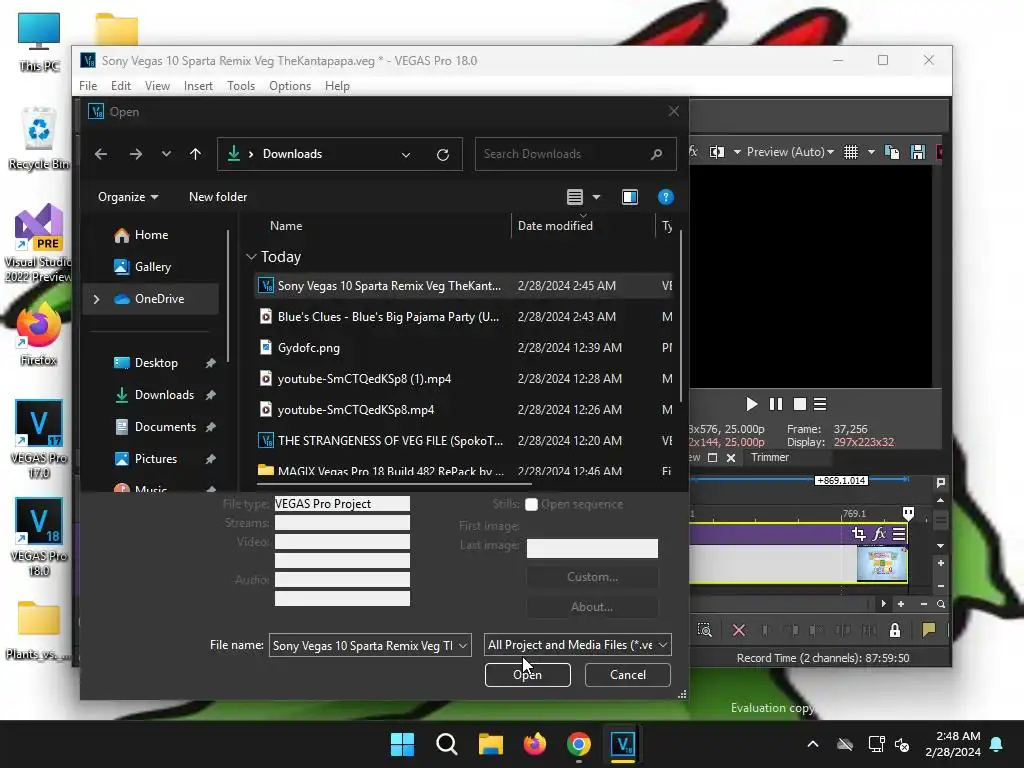Viewport: 1024px width, 768px height.
Task: Open the timeline comment icon at top-right
Action: coord(941,483)
